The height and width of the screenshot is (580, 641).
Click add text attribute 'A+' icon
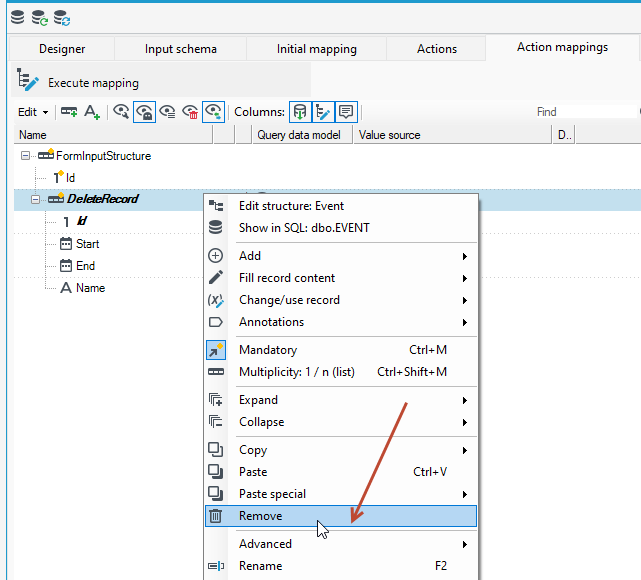coord(92,112)
